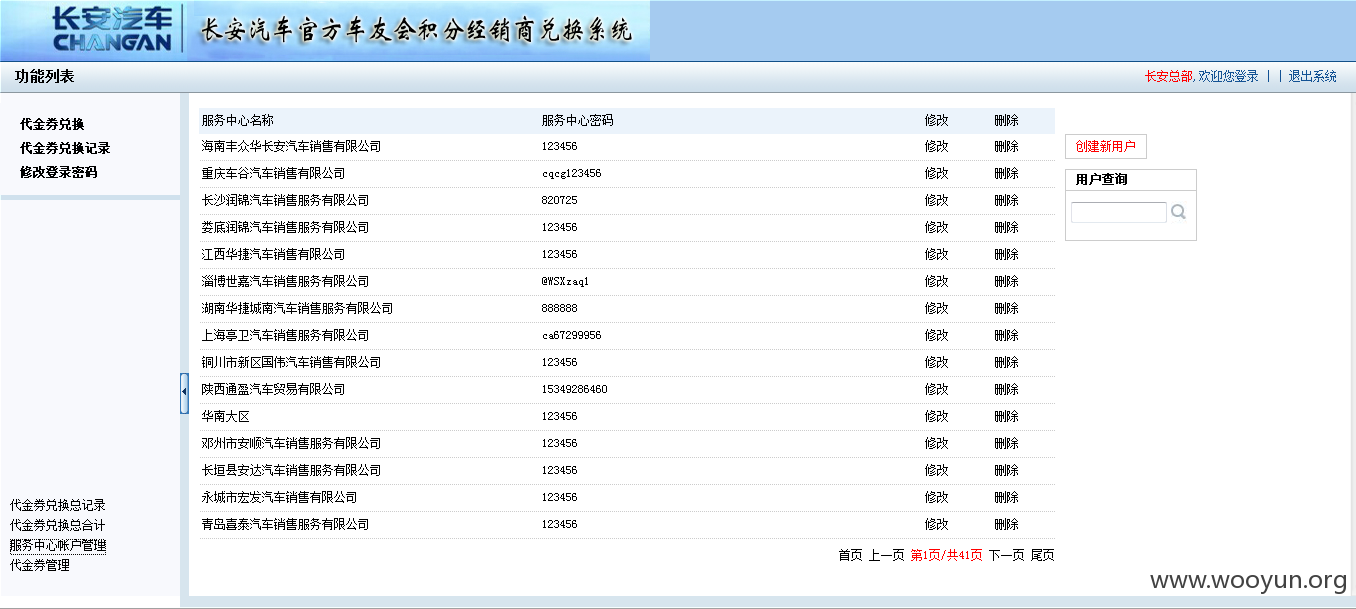Go to 下一页 in pagination
The image size is (1356, 609).
[1006, 555]
